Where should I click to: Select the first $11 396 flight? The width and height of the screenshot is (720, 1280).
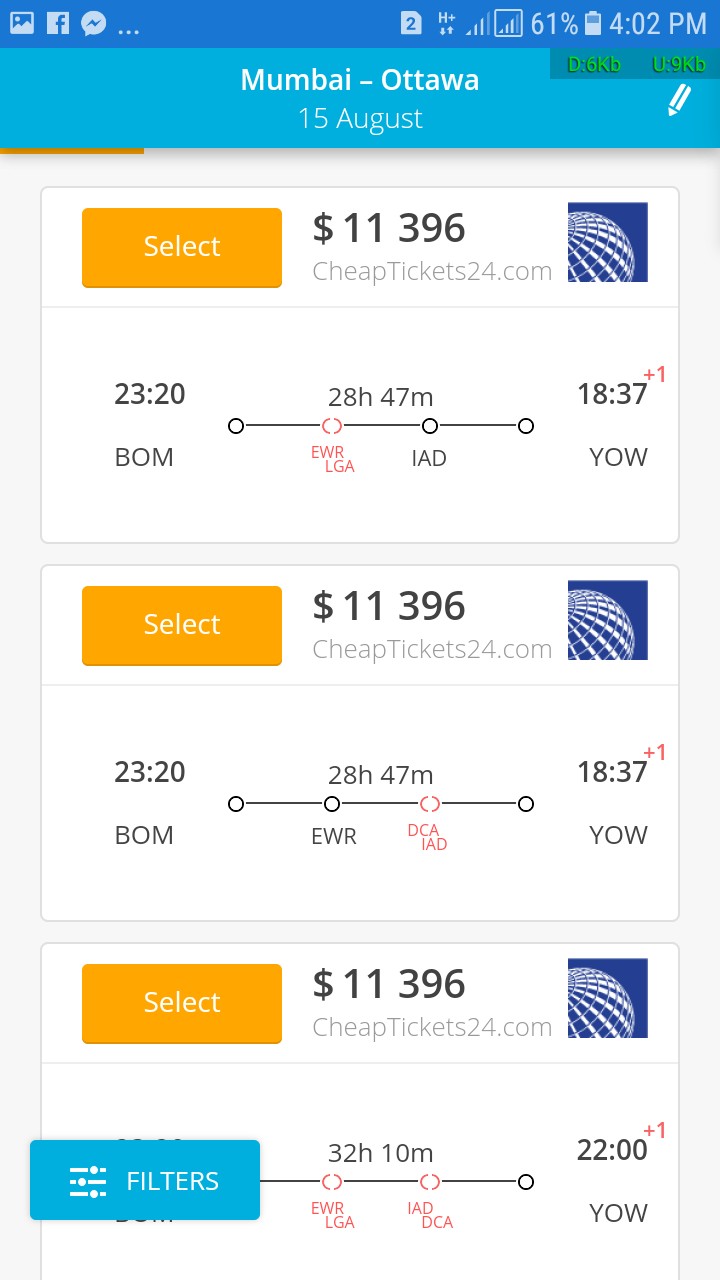point(182,247)
